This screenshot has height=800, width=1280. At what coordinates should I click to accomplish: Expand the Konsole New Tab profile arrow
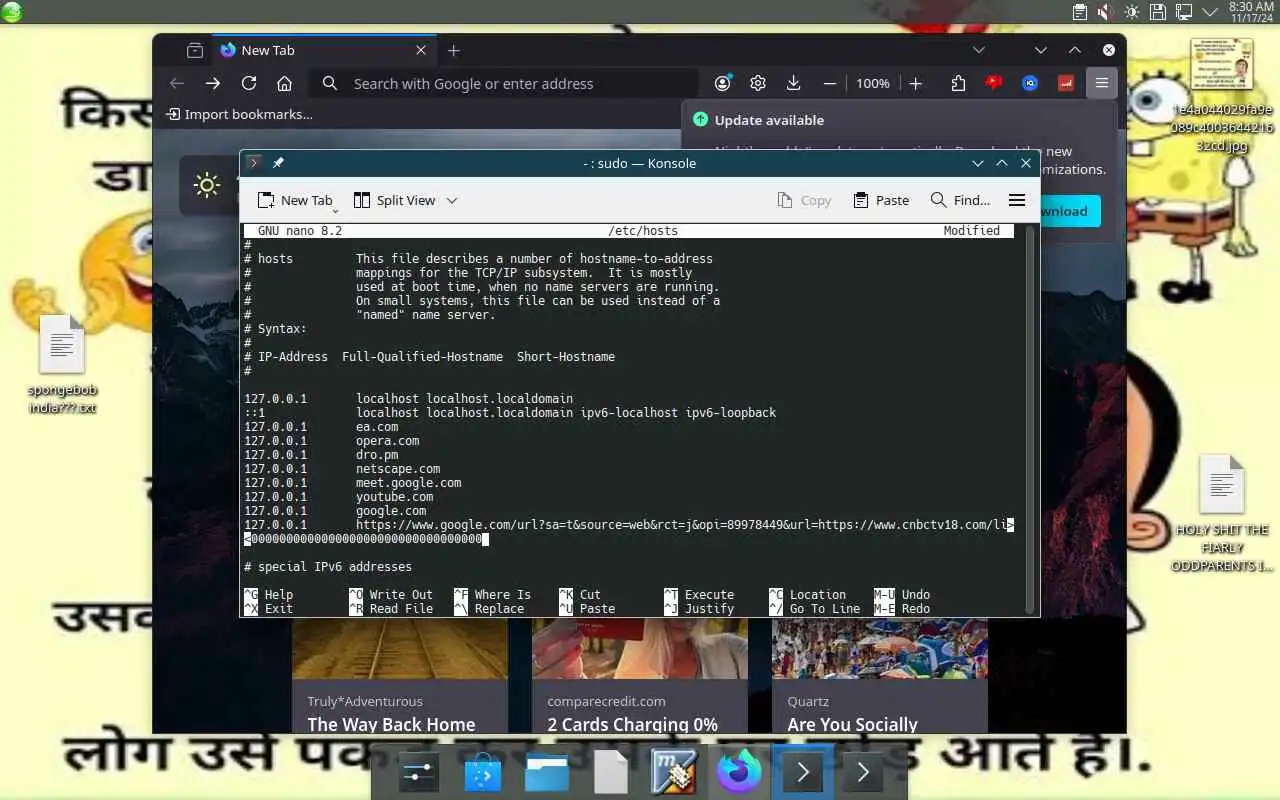336,211
